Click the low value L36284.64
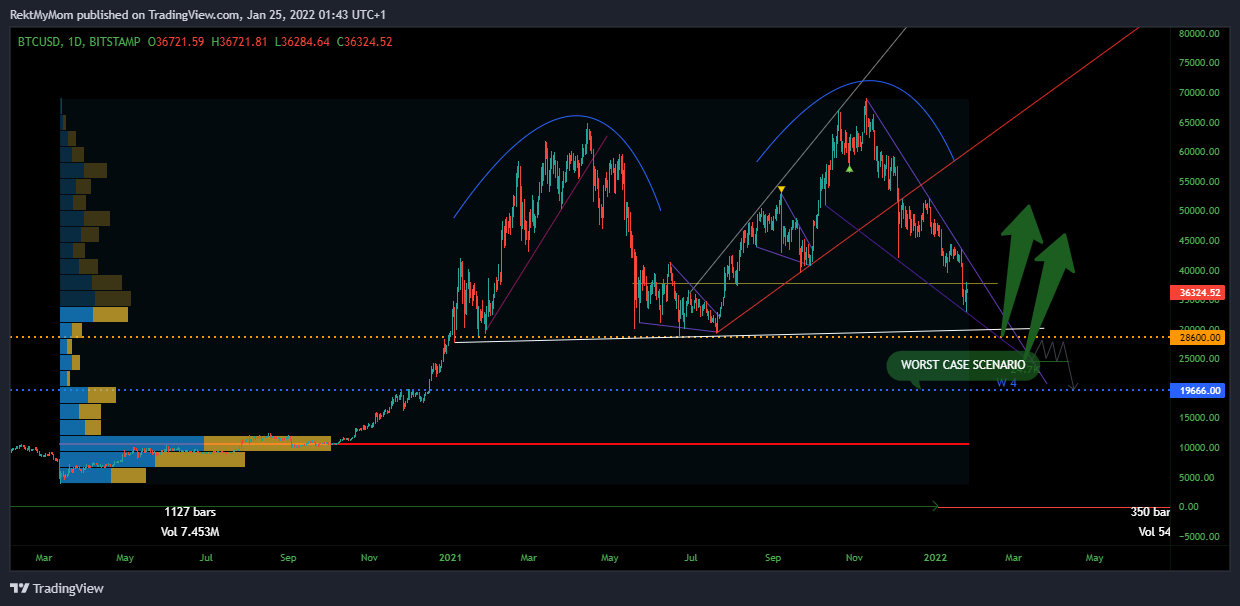Image resolution: width=1240 pixels, height=606 pixels. 302,41
